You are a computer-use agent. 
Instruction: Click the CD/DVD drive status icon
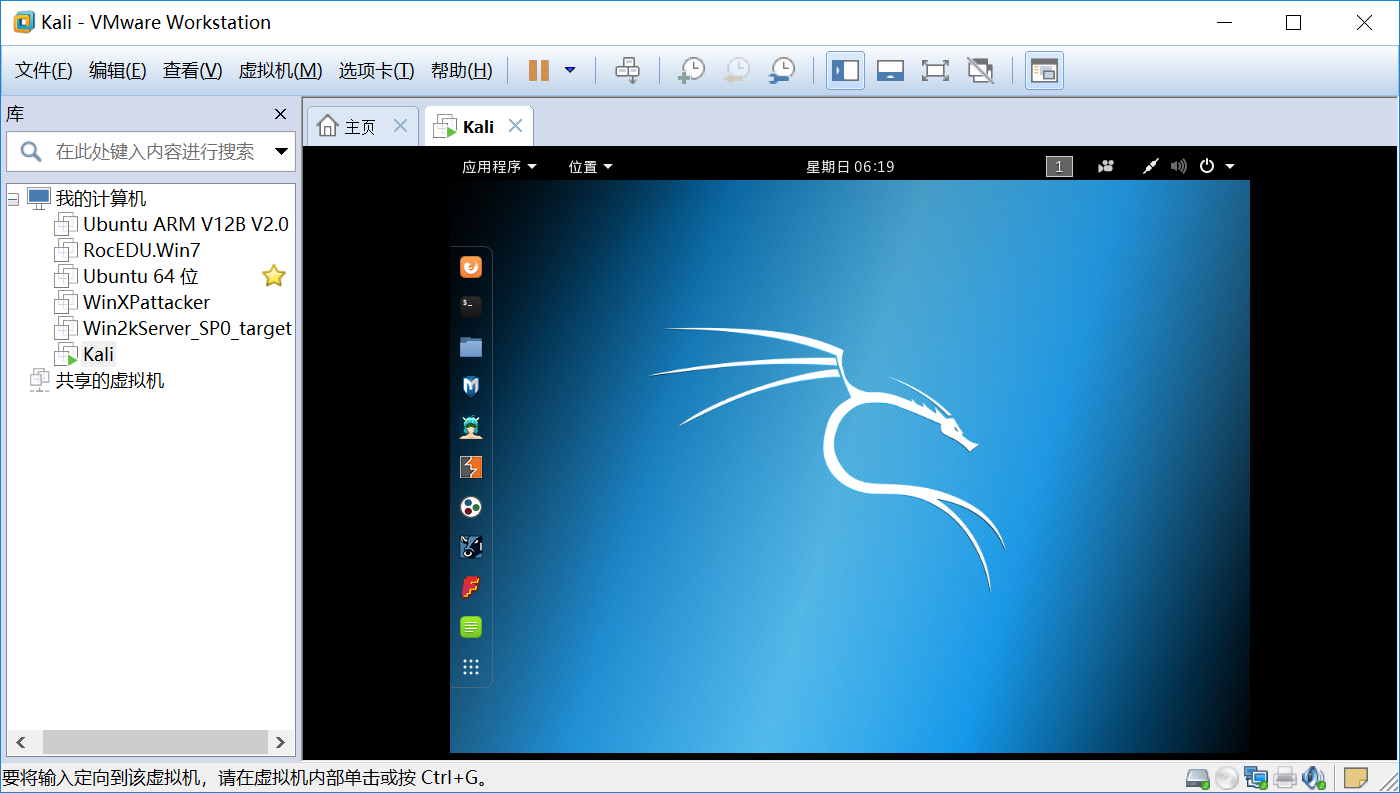(1227, 778)
